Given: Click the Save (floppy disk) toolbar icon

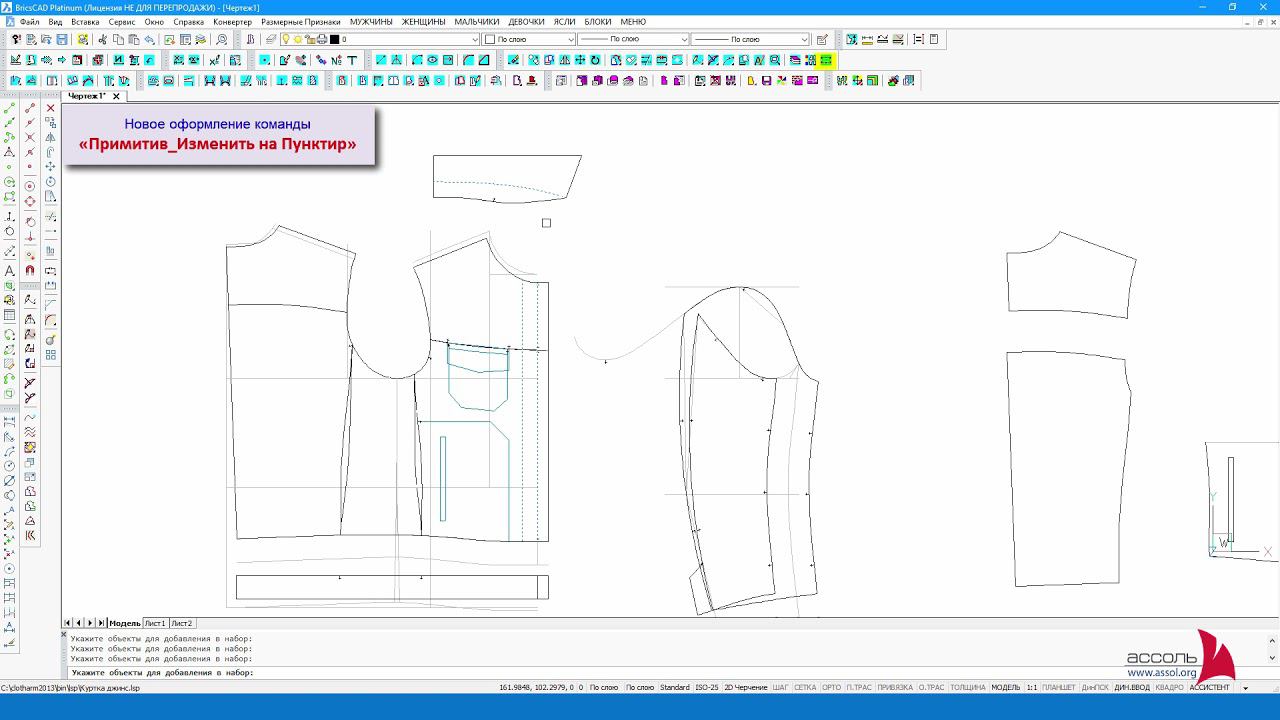Looking at the screenshot, I should point(62,40).
